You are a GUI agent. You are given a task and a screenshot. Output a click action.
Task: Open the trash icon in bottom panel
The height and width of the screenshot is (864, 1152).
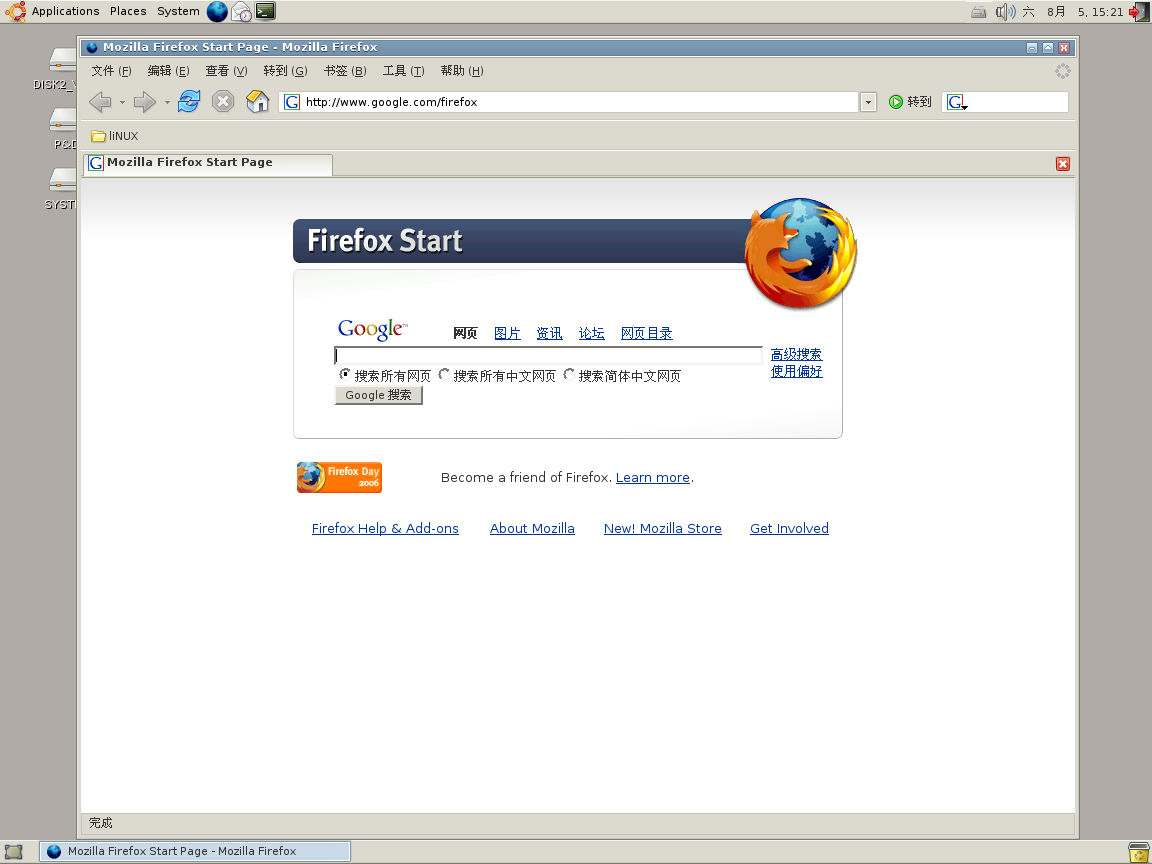(x=1138, y=852)
